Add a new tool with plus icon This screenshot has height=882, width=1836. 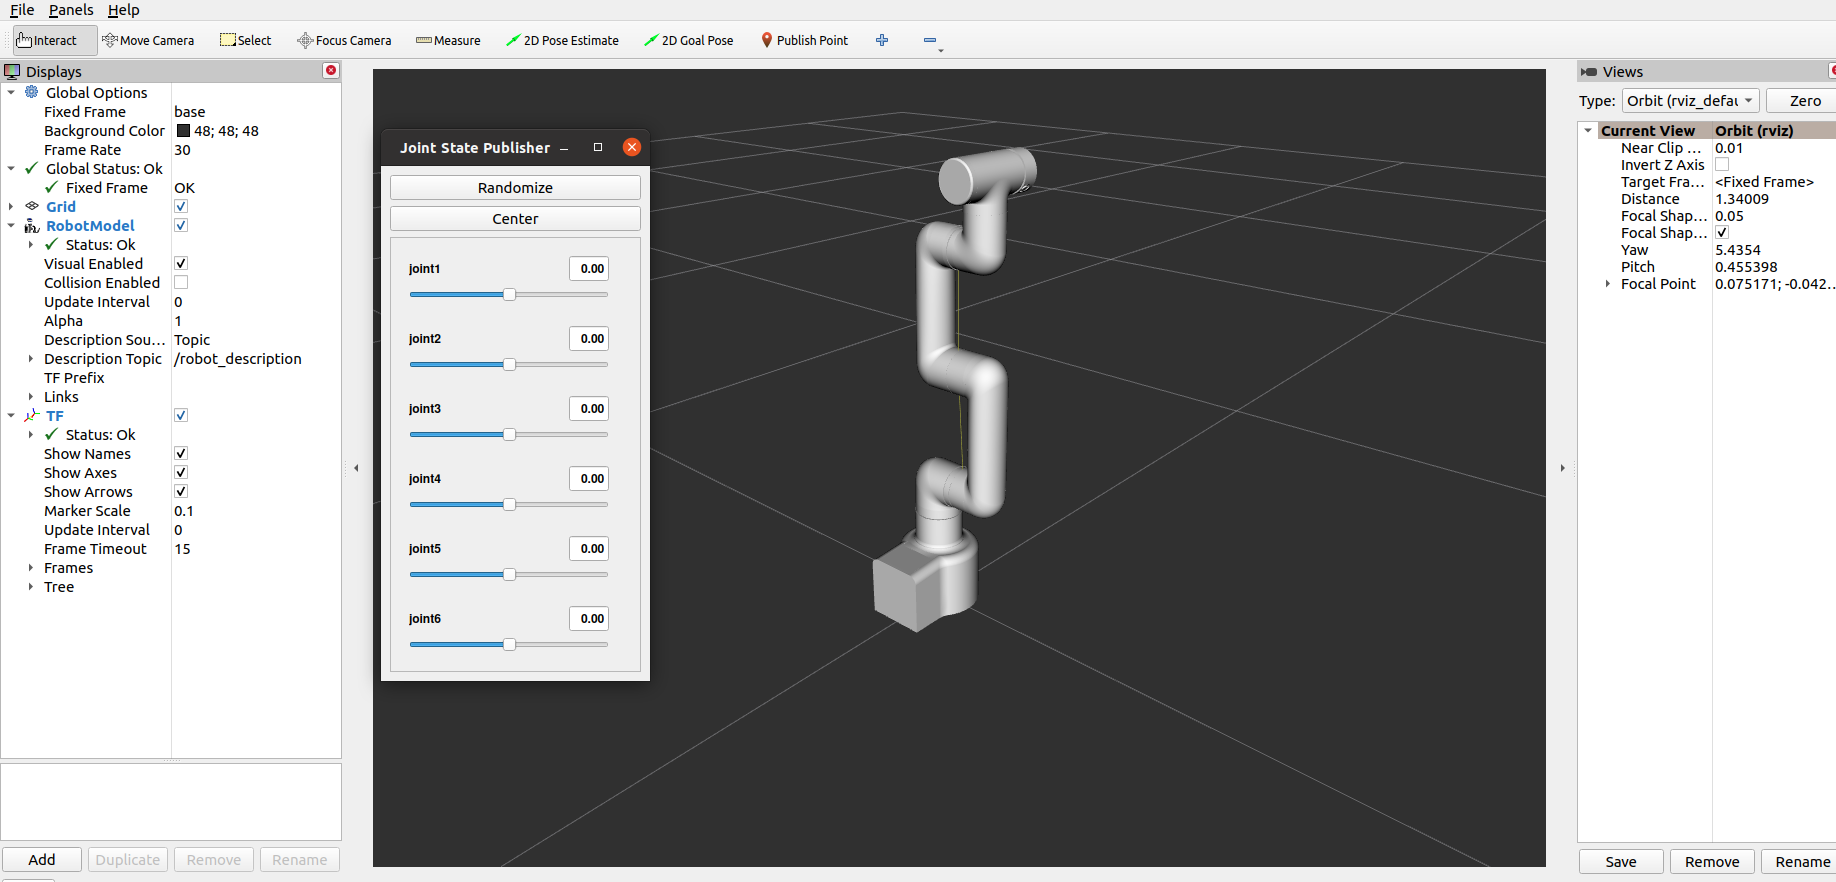point(882,41)
